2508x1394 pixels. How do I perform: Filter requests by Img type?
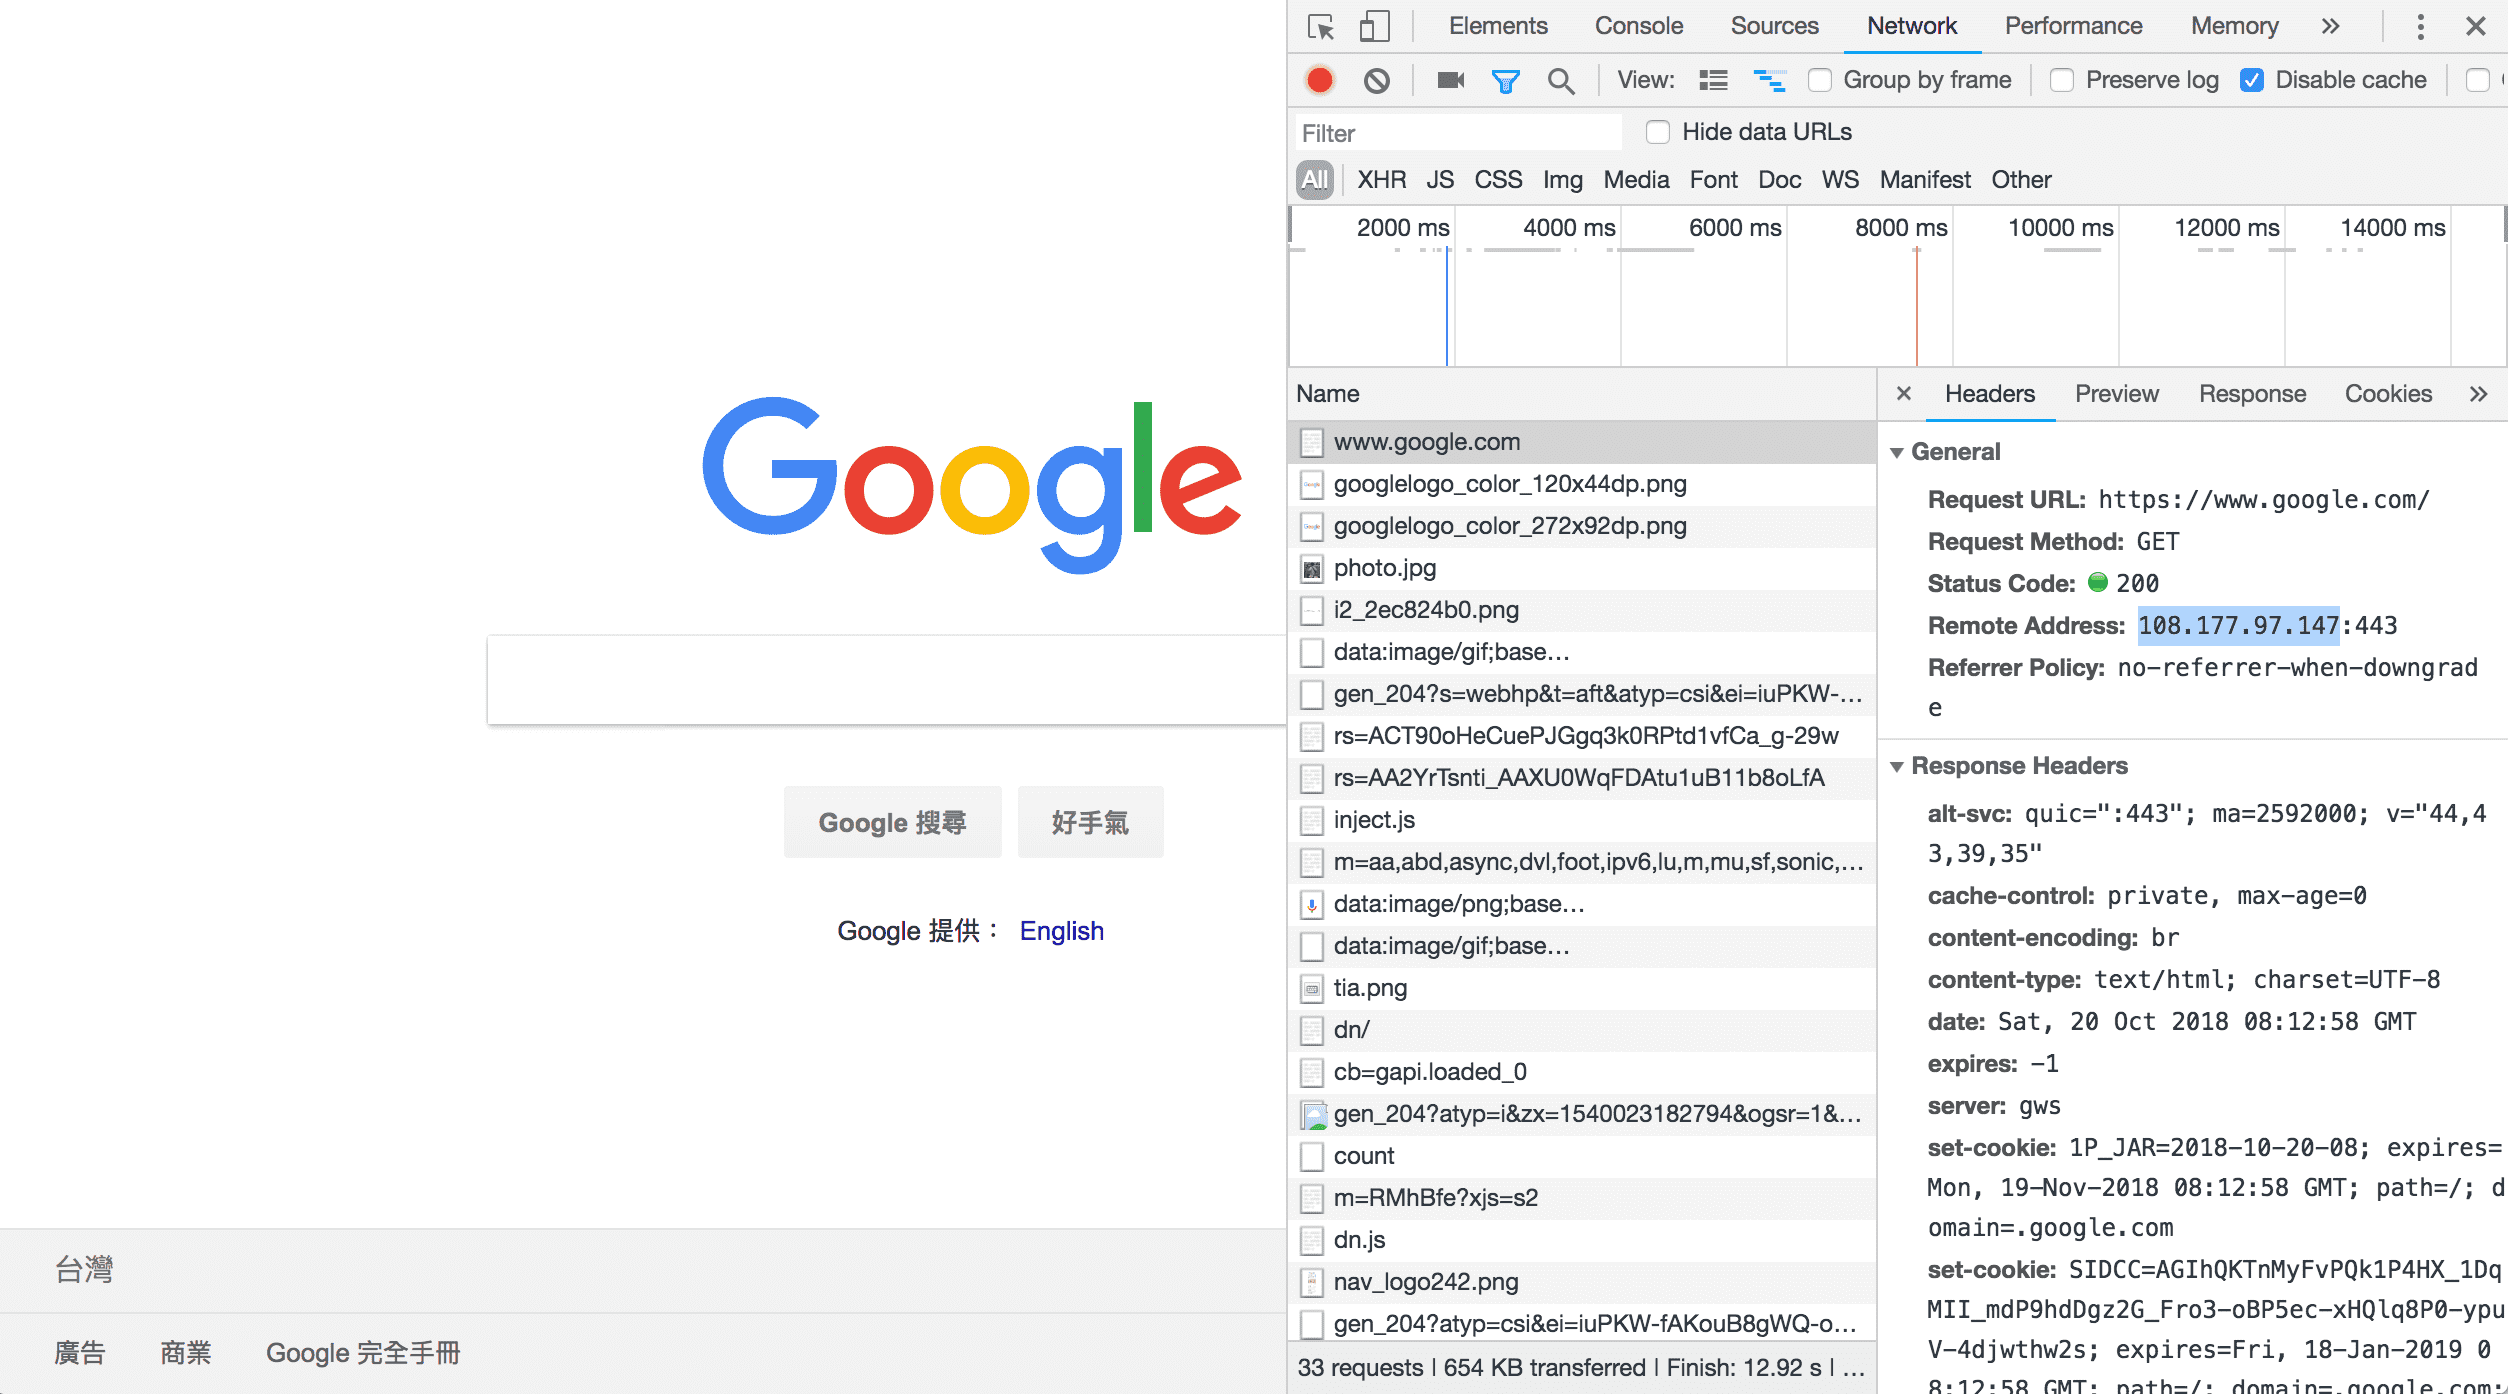(1562, 180)
